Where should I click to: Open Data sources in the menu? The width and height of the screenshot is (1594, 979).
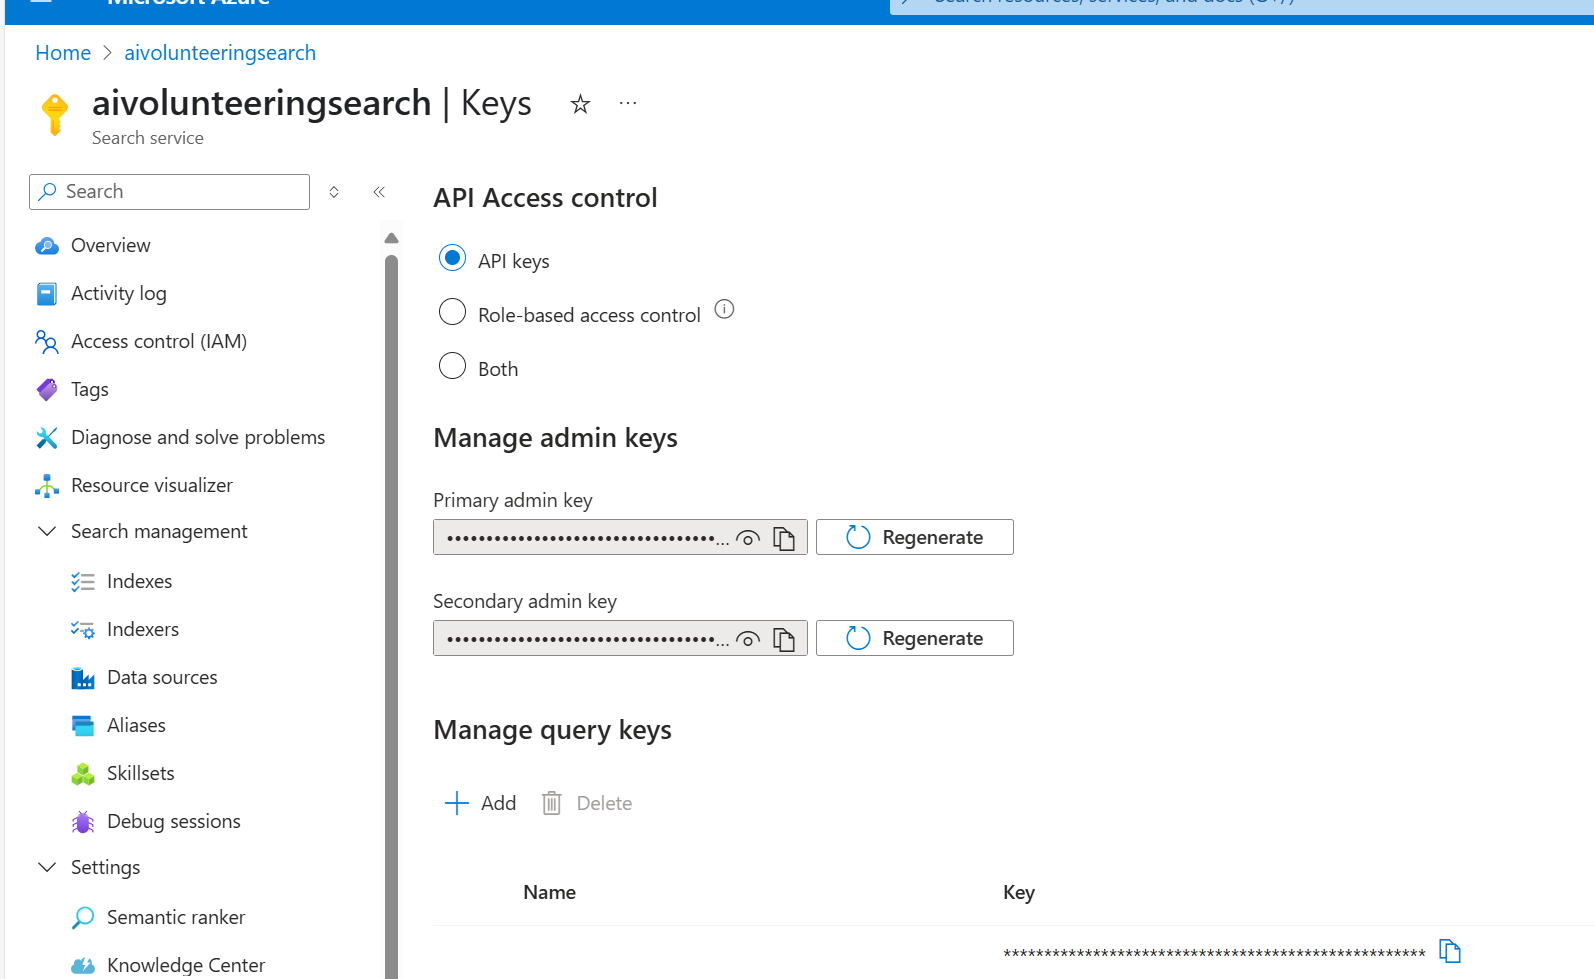(x=162, y=678)
